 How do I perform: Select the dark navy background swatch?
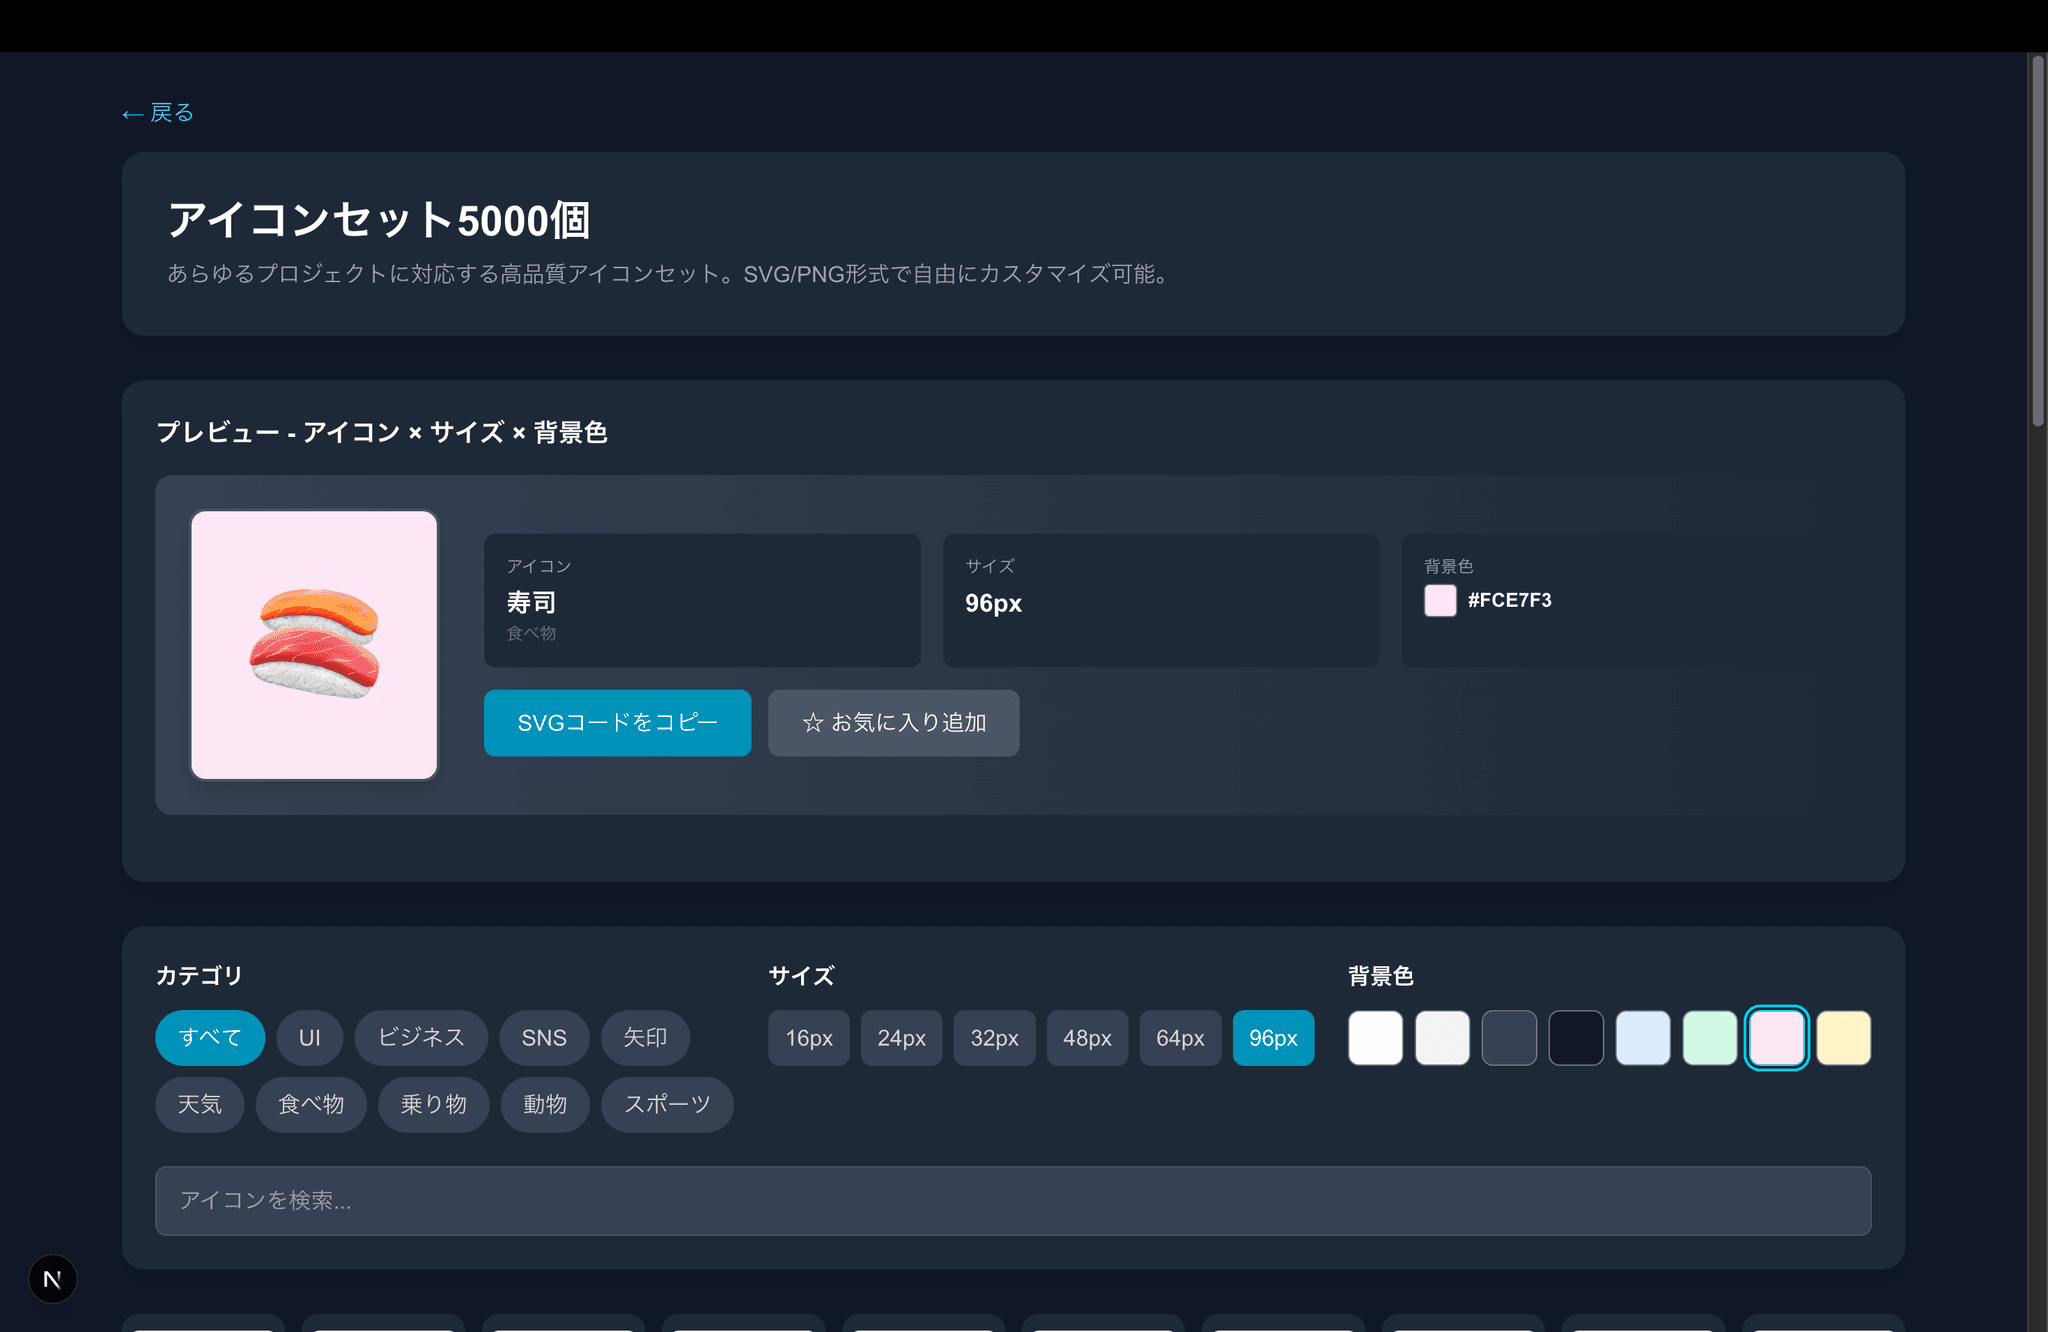[1577, 1038]
